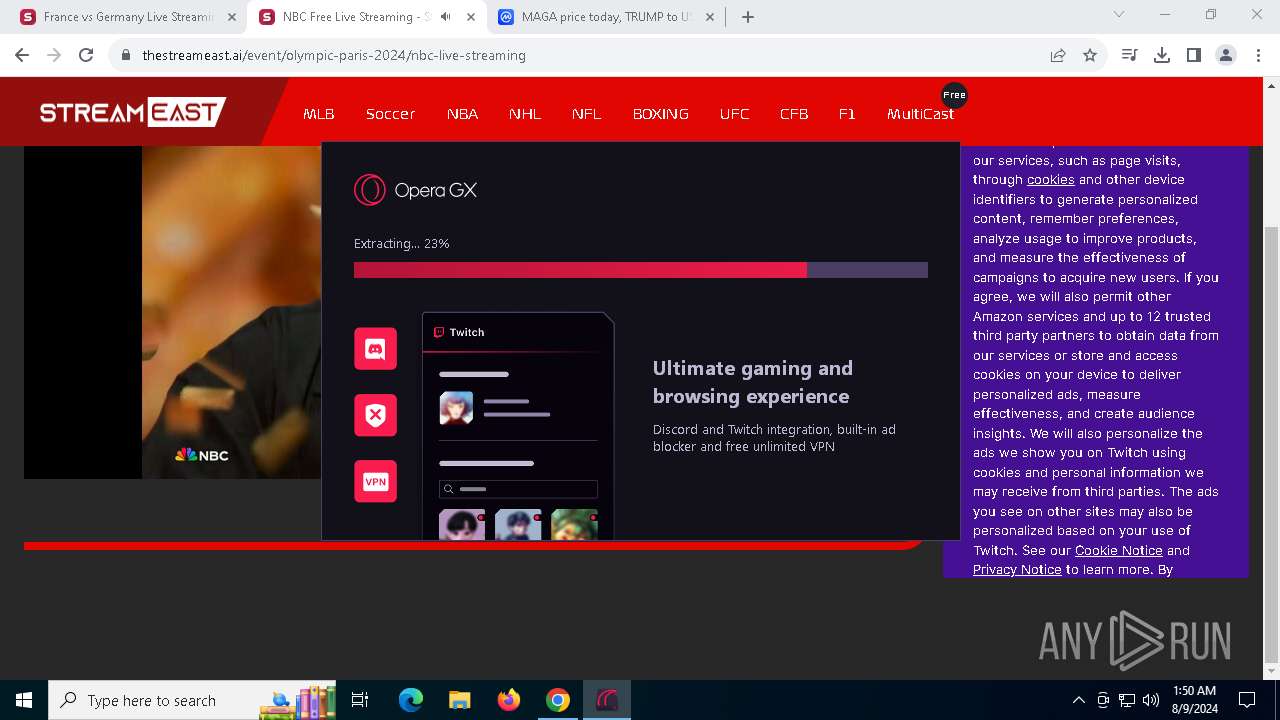Open the Privacy Notice link
This screenshot has height=720, width=1280.
tap(1017, 570)
